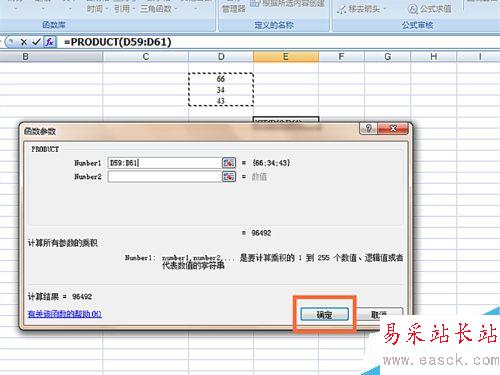Click the cell containing 66
Screen dimensions: 500x375
coord(221,79)
